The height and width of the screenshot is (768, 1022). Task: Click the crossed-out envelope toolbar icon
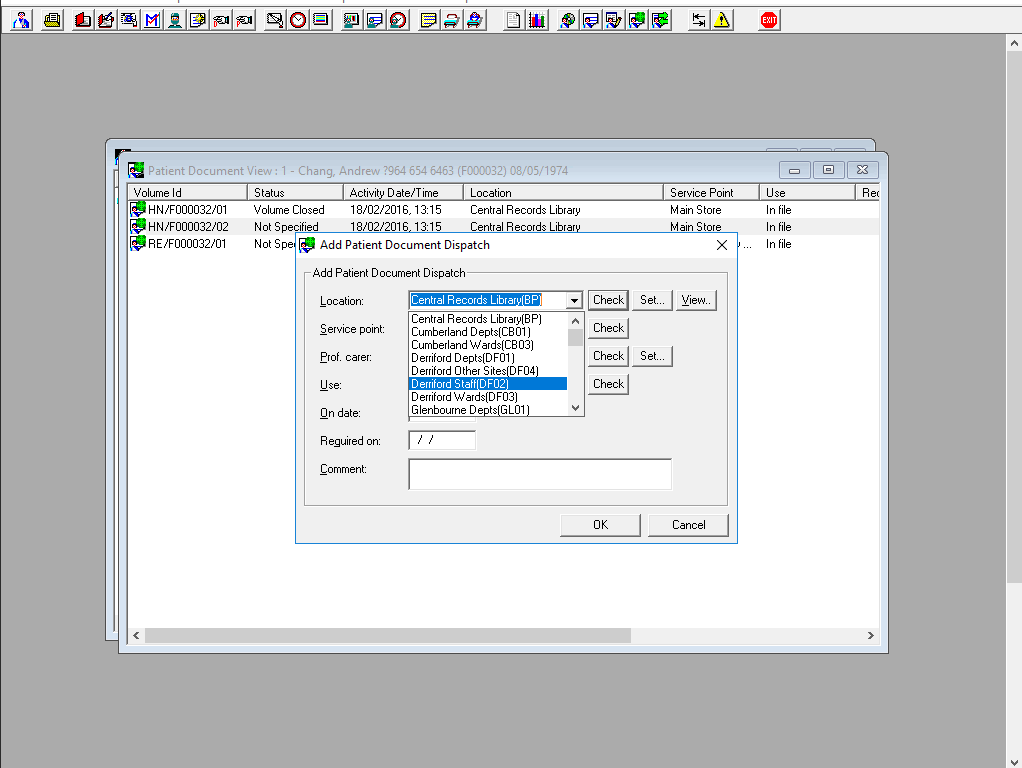click(274, 20)
